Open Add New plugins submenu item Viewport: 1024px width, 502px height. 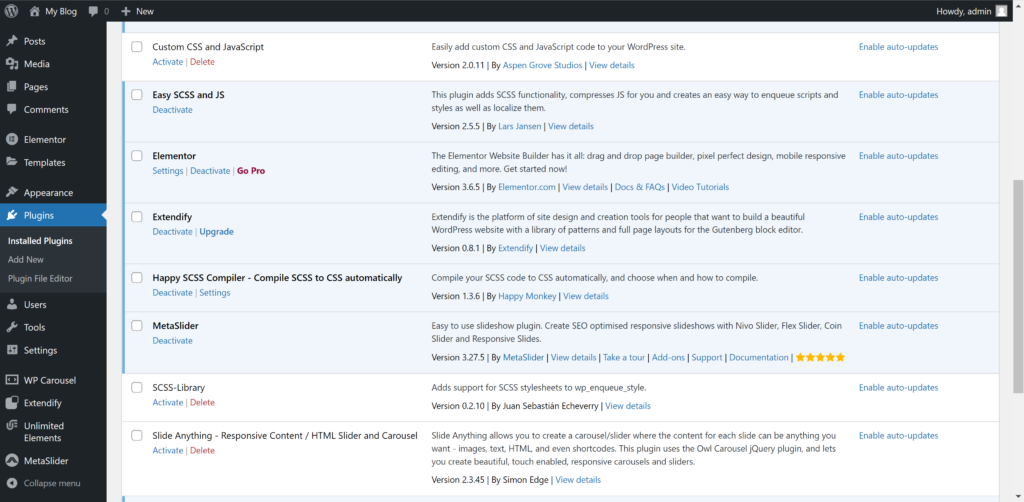pos(25,260)
